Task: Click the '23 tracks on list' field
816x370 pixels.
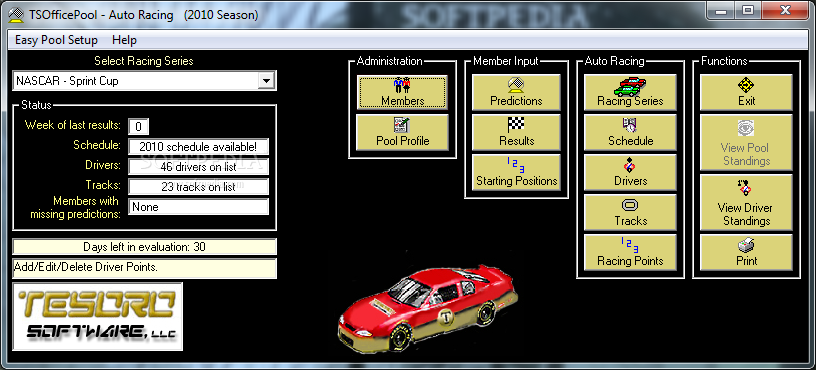Action: click(198, 186)
